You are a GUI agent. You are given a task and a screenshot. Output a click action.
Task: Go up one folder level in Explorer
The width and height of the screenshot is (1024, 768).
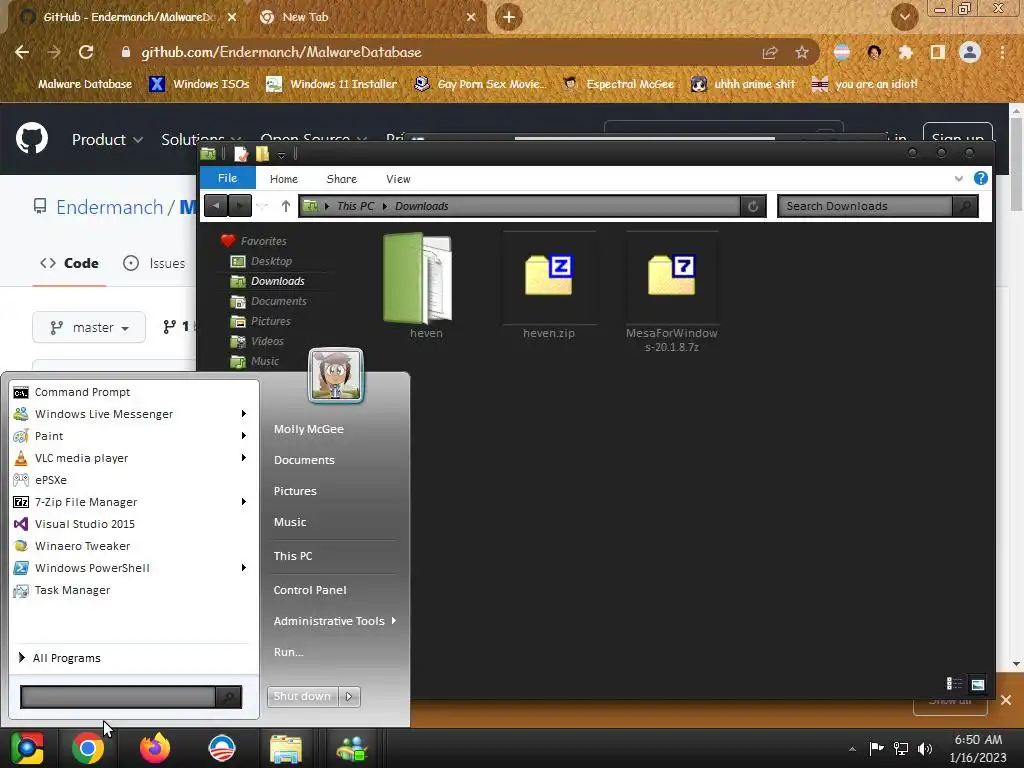coord(285,206)
